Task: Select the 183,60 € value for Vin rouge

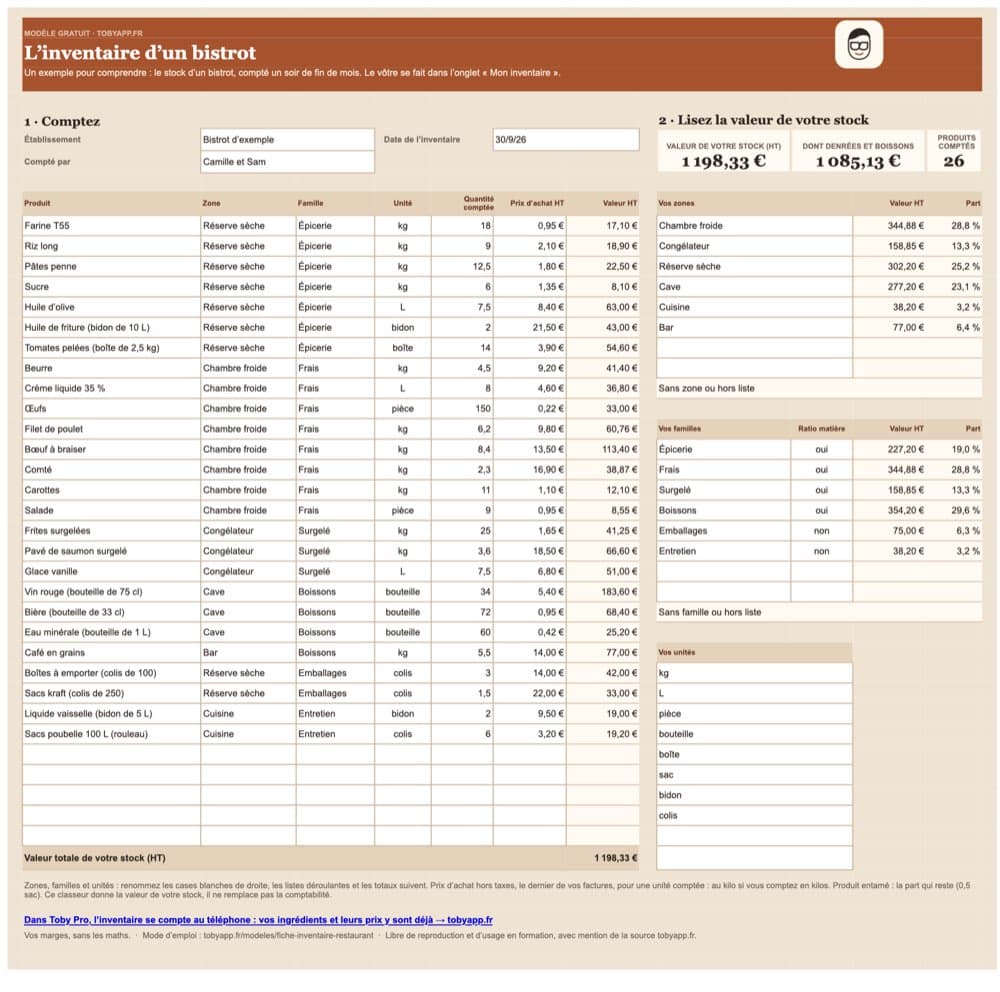Action: point(603,592)
